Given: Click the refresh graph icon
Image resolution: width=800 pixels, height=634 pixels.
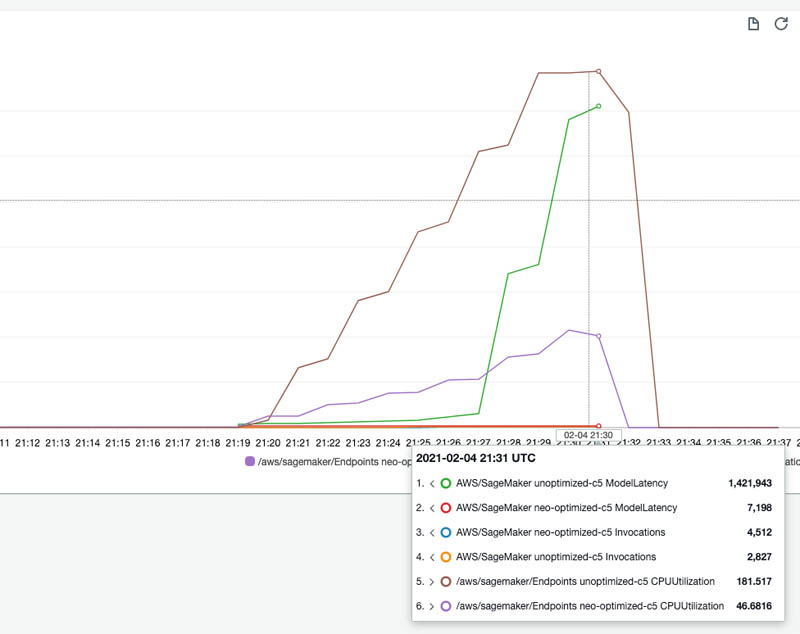Looking at the screenshot, I should tap(781, 24).
